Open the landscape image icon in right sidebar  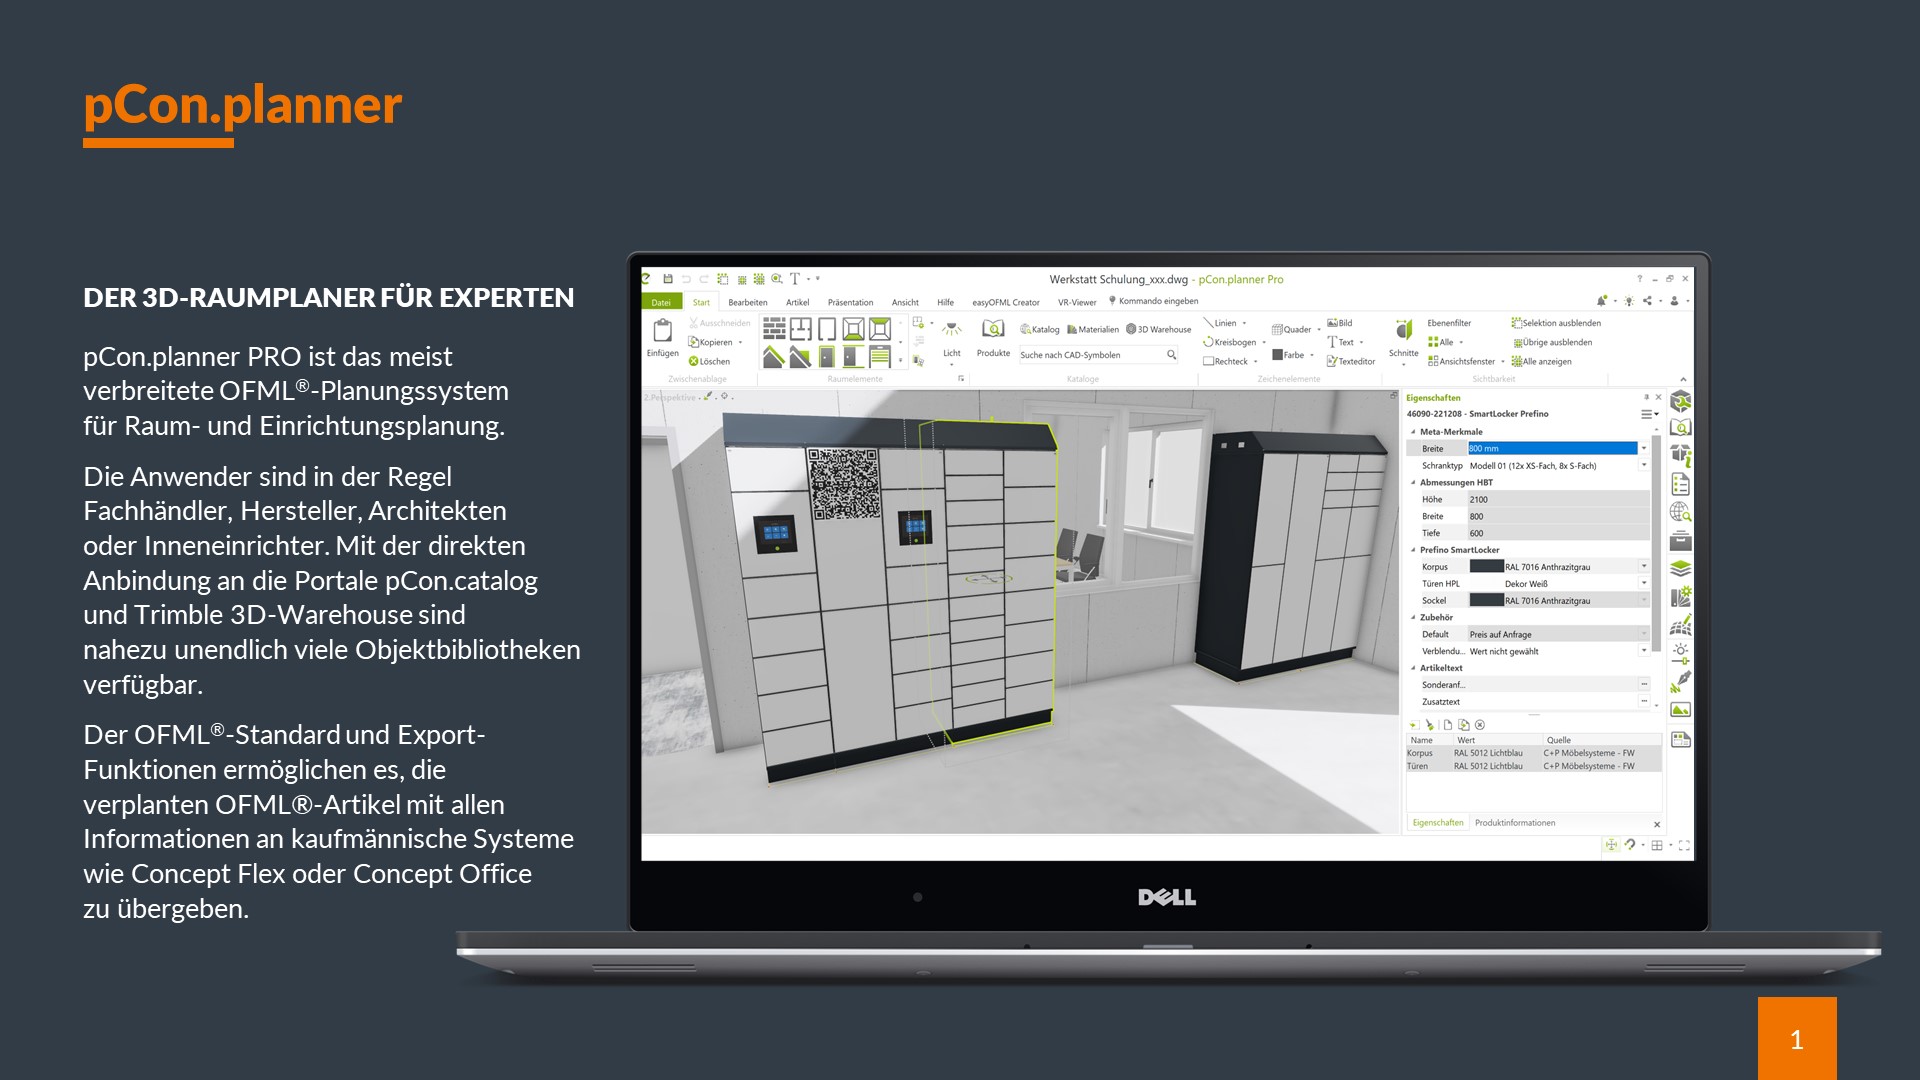click(1681, 710)
